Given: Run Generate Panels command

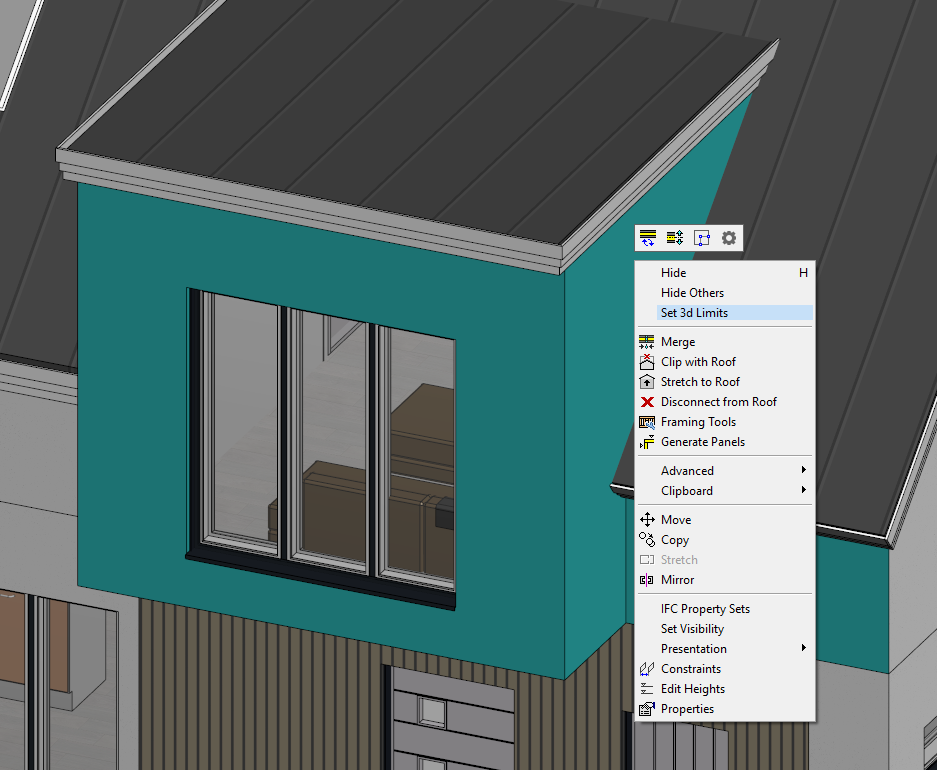Looking at the screenshot, I should click(702, 442).
